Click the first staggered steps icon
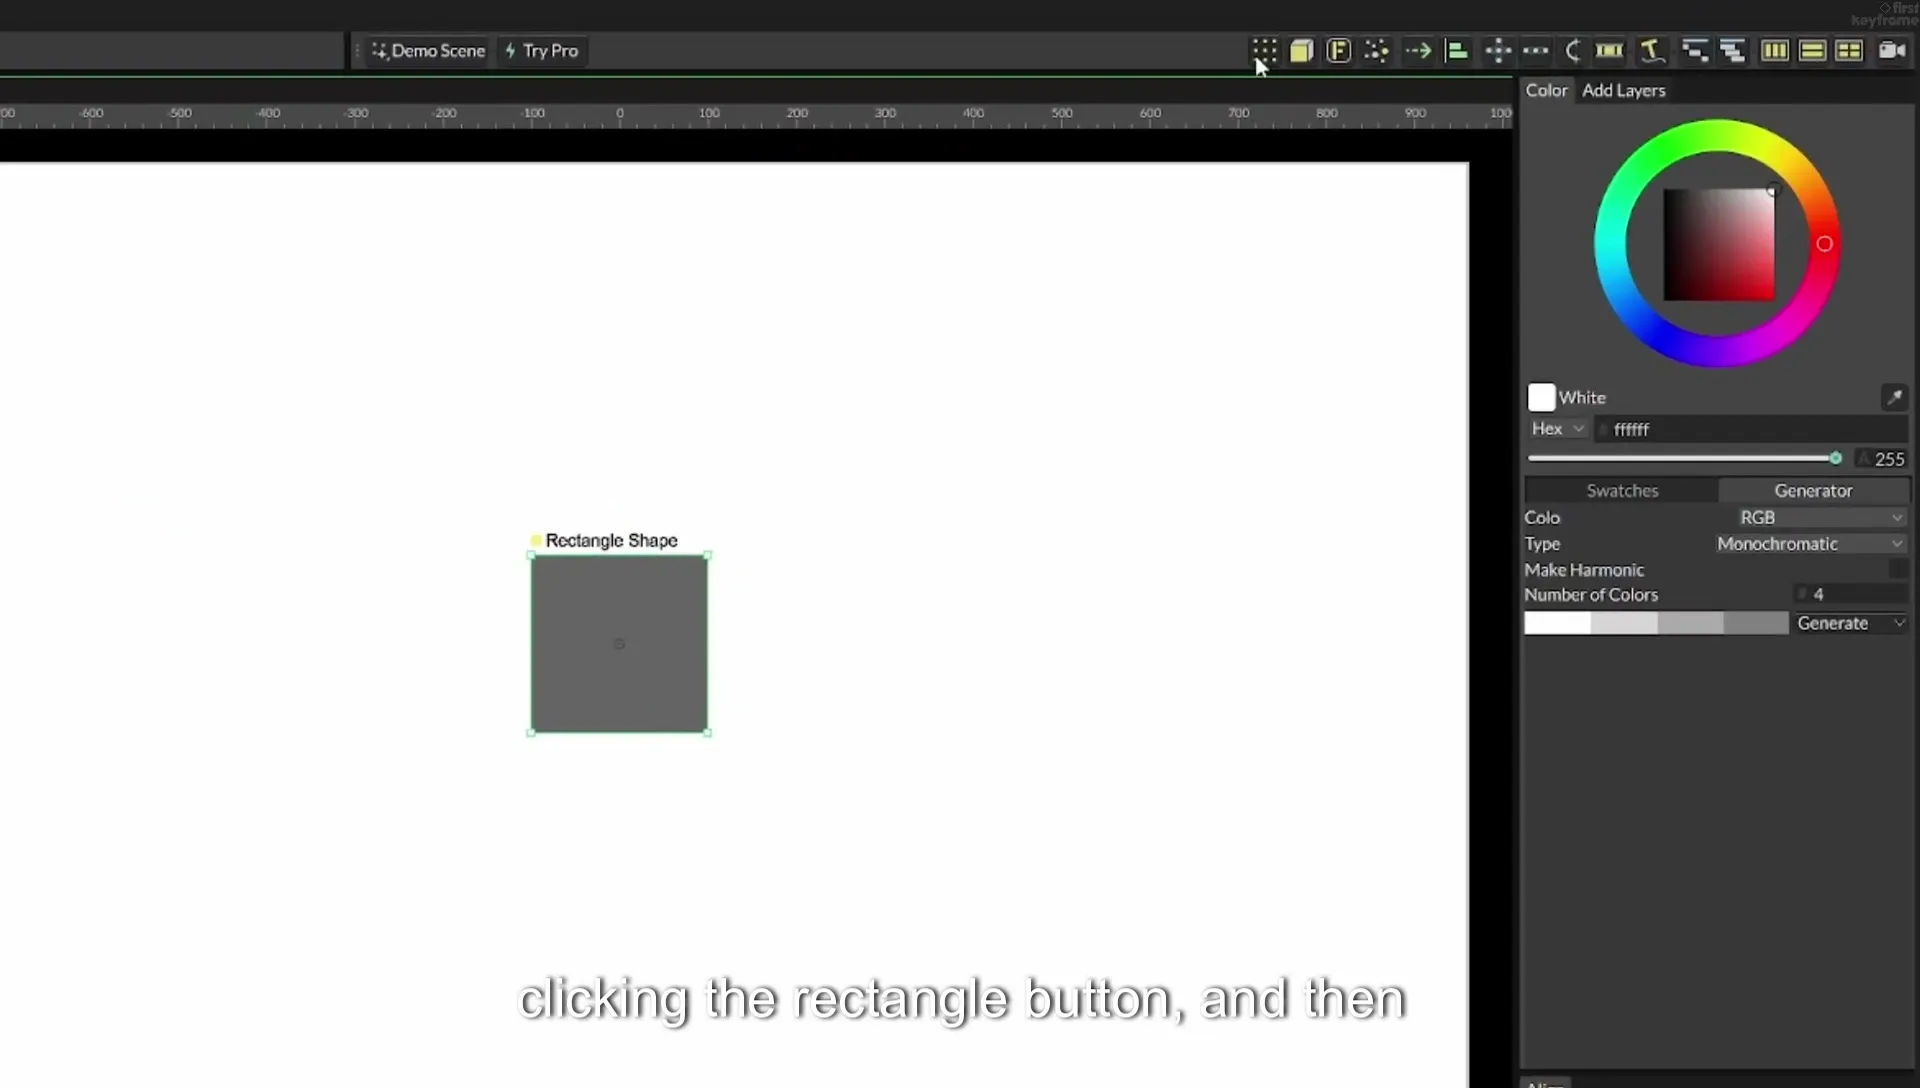Viewport: 1920px width, 1088px height. coord(1694,50)
